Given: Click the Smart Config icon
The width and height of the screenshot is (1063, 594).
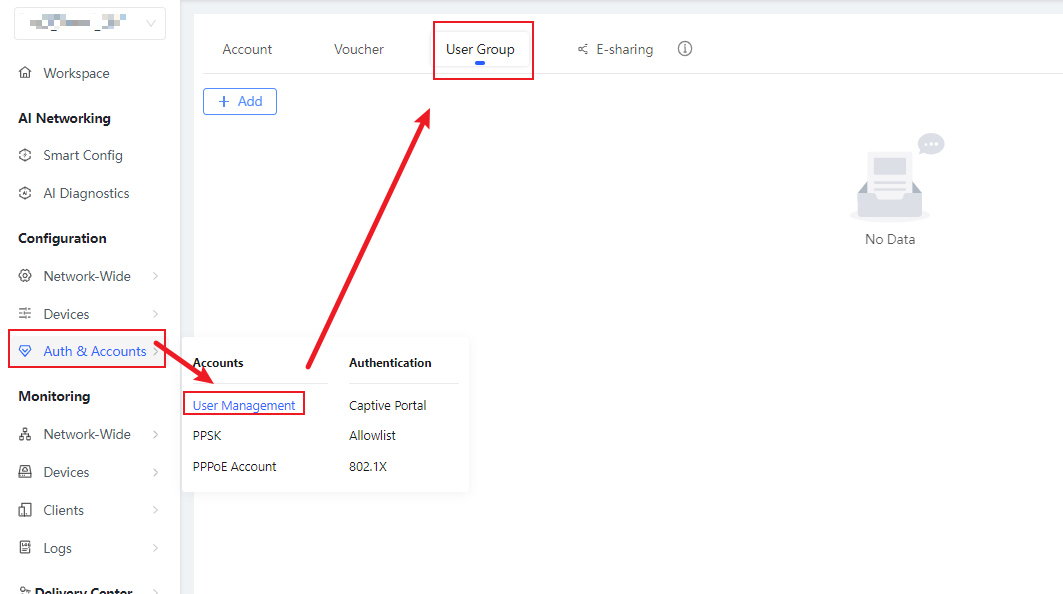Looking at the screenshot, I should tap(25, 155).
